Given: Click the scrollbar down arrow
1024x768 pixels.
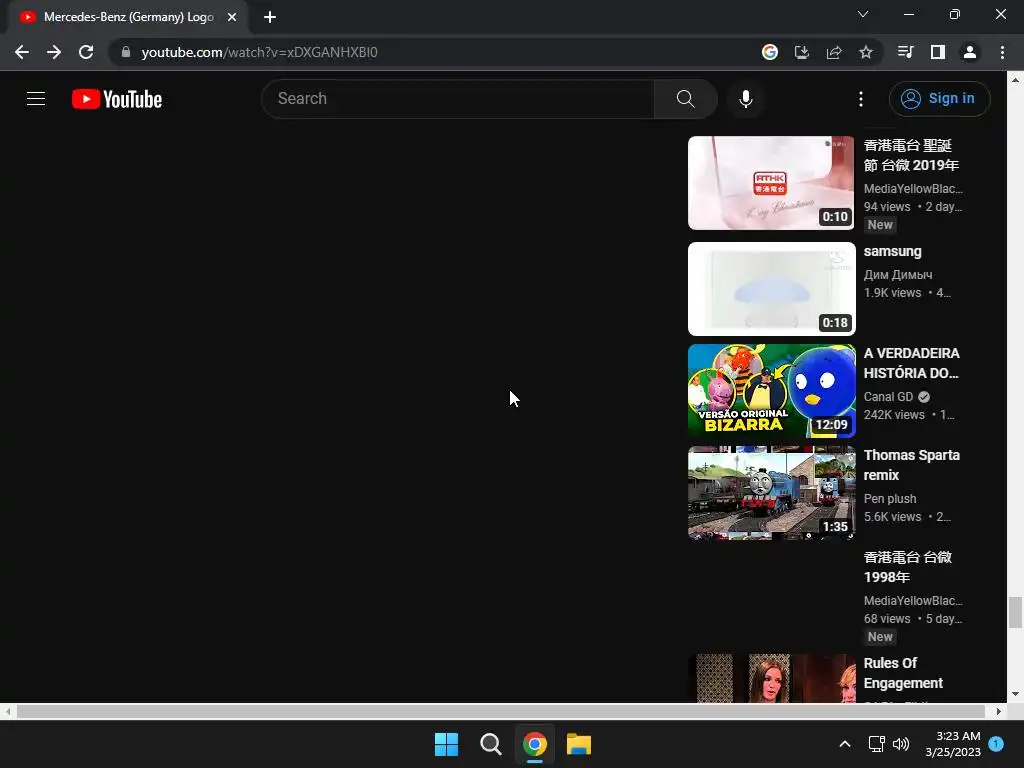Looking at the screenshot, I should [1015, 694].
